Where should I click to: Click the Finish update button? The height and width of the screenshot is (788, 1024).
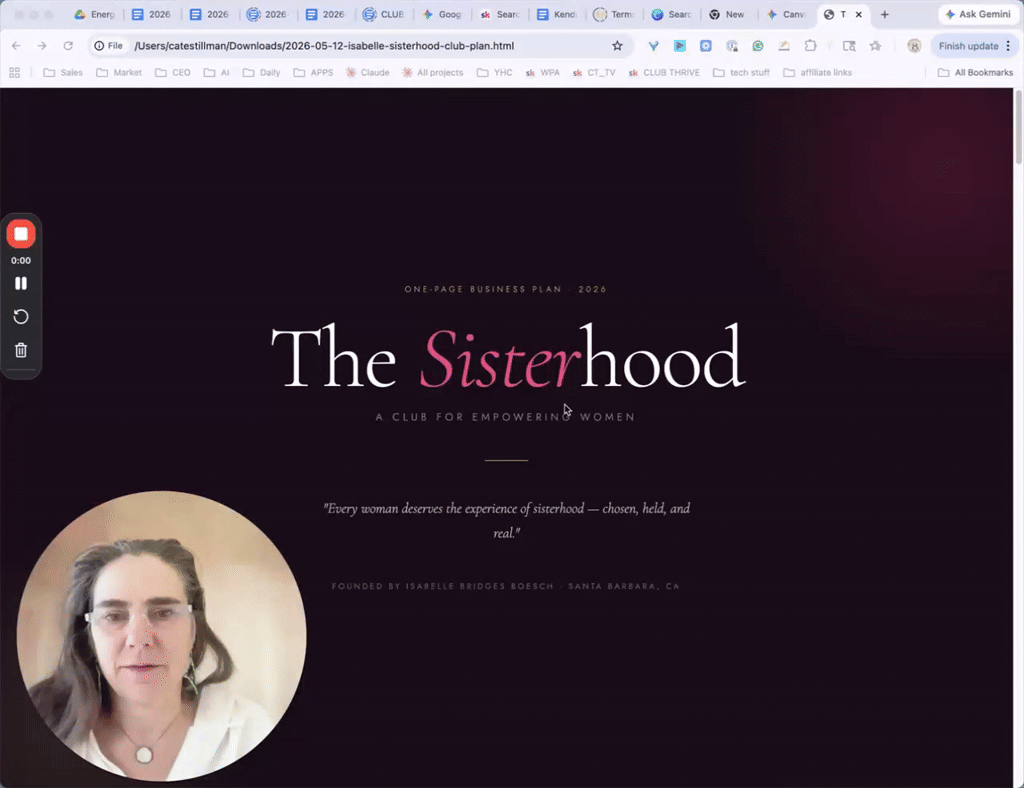pyautogui.click(x=968, y=46)
